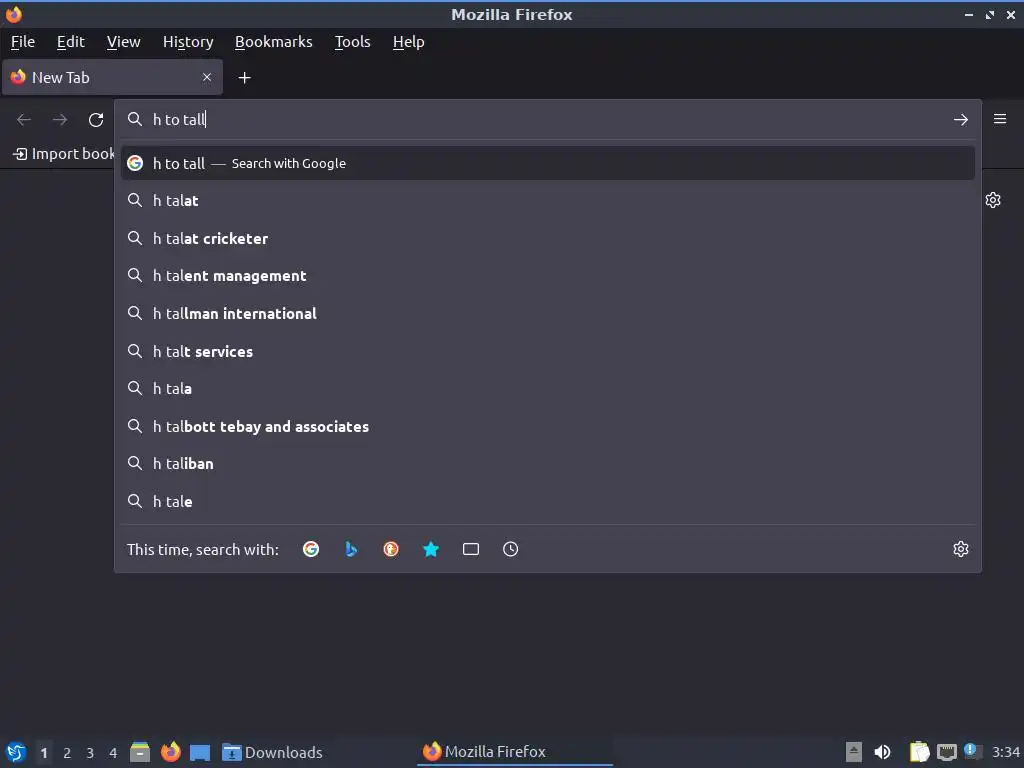Open volume control in system tray
Viewport: 1024px width, 768px height.
click(882, 752)
